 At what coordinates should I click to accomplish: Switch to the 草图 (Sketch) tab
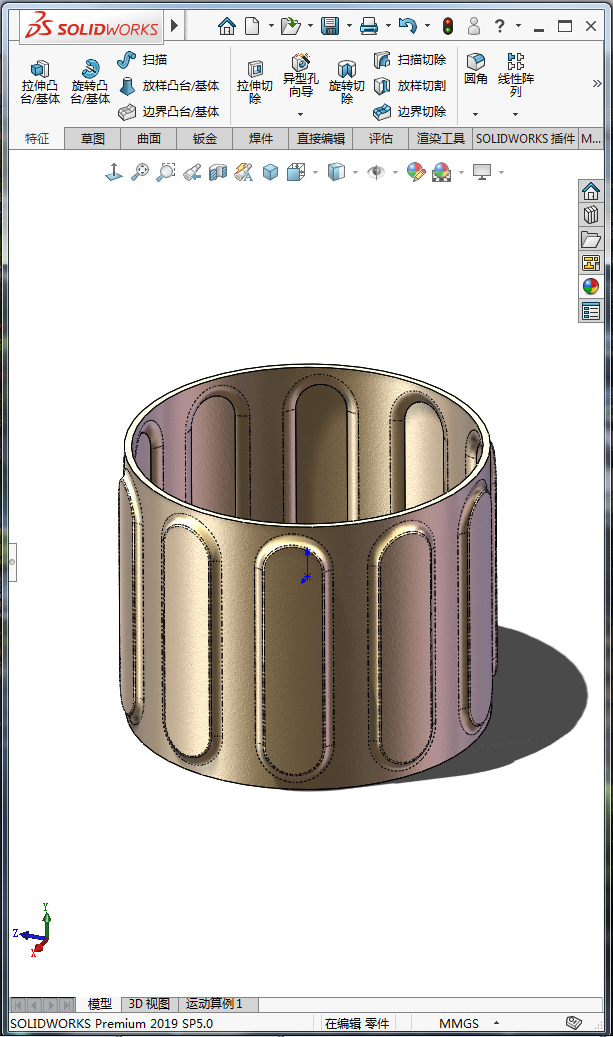click(x=93, y=138)
